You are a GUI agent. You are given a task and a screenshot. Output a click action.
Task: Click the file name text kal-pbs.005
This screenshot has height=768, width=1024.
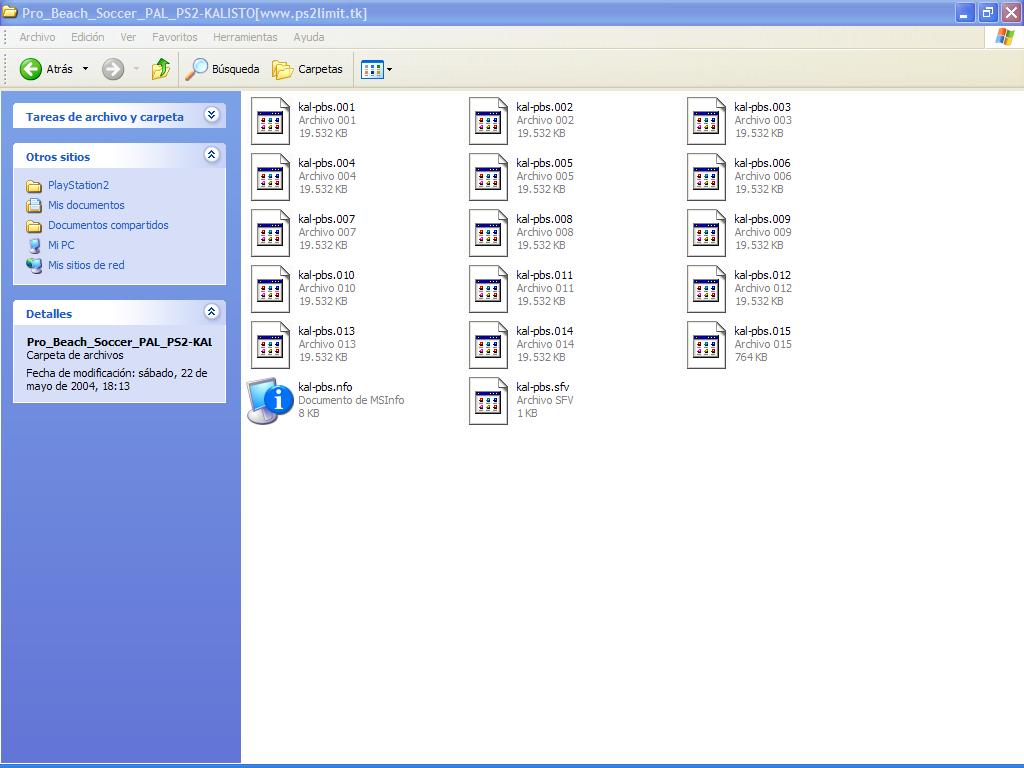tap(545, 163)
